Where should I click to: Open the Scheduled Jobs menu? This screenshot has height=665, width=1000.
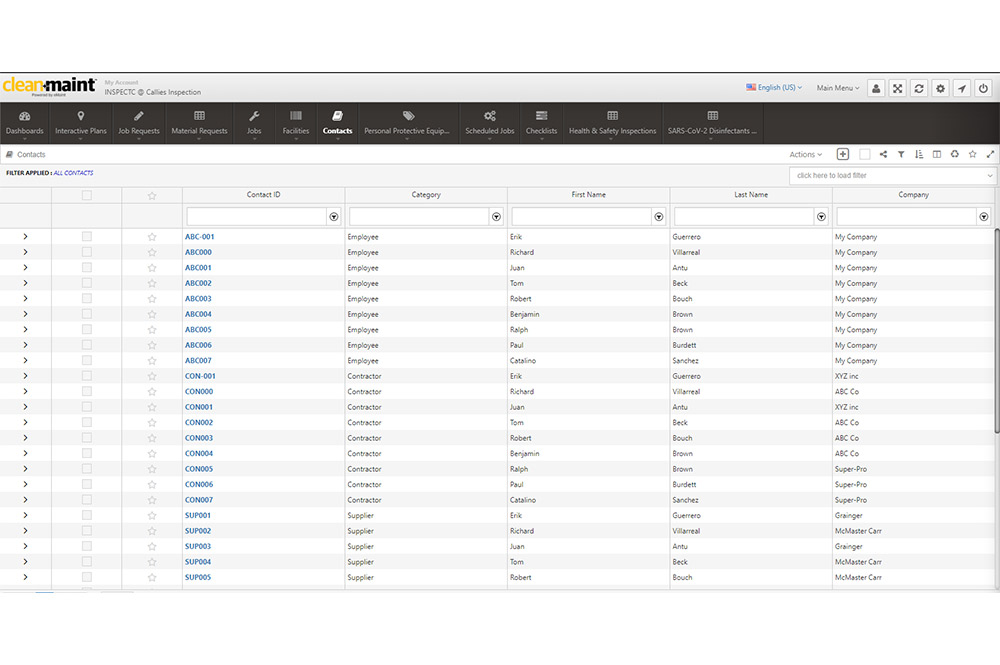point(490,124)
